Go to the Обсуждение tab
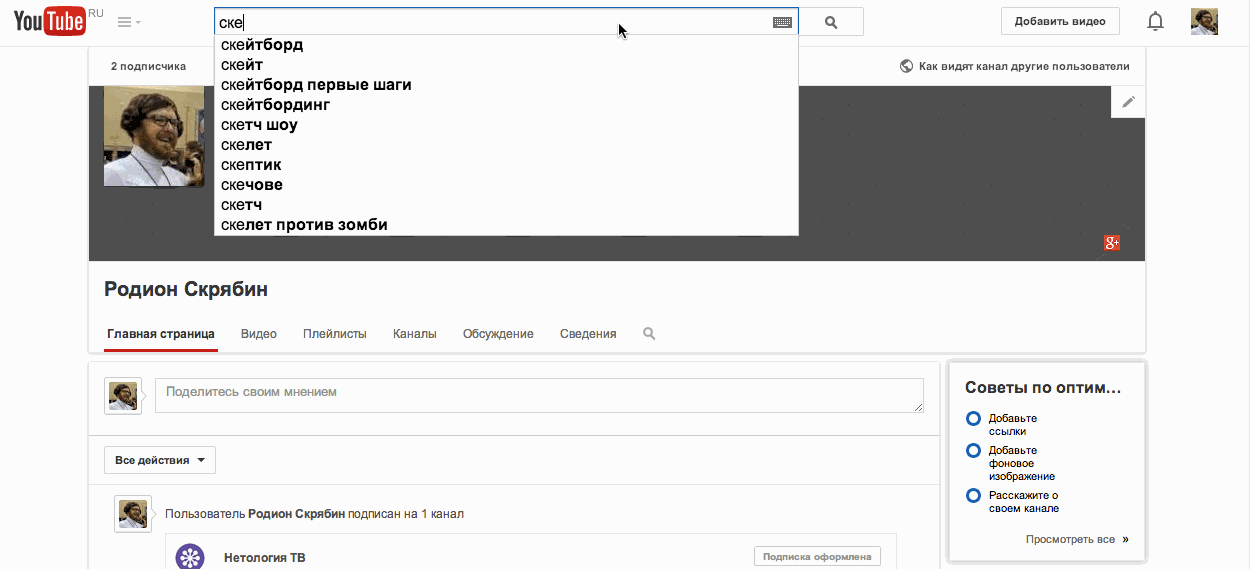This screenshot has width=1250, height=569. pos(498,334)
